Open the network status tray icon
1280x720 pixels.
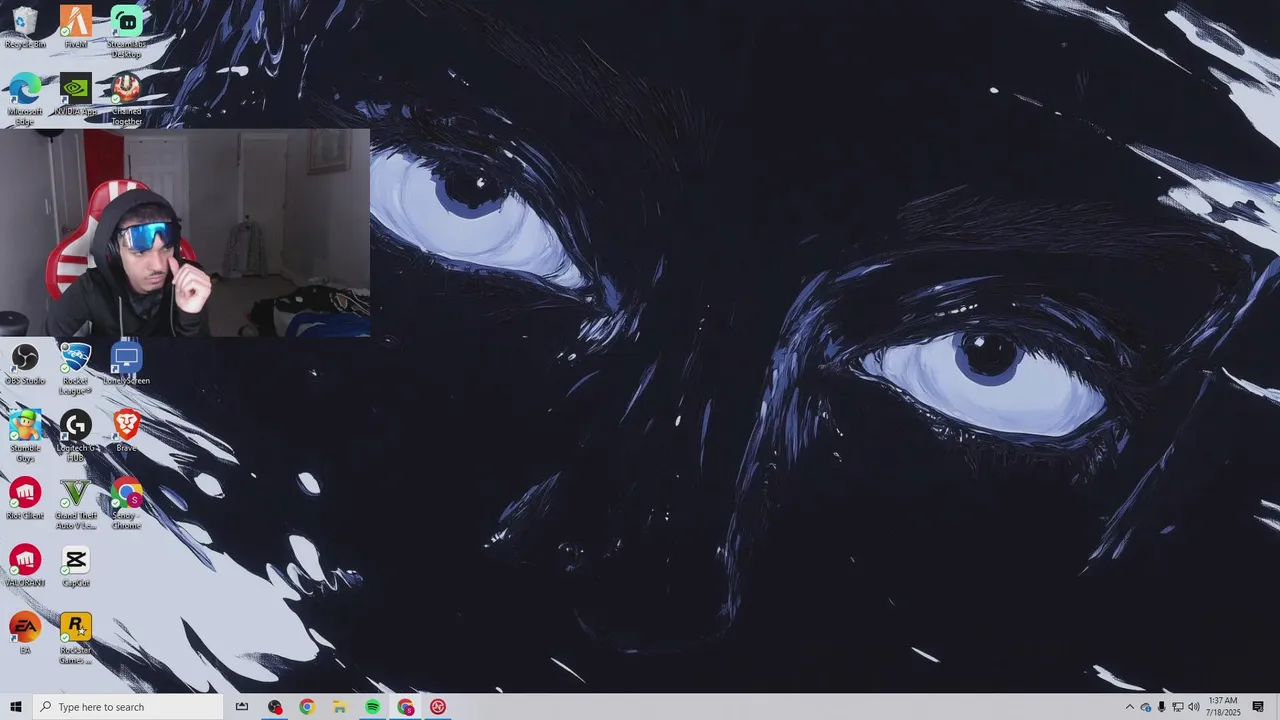[1178, 707]
